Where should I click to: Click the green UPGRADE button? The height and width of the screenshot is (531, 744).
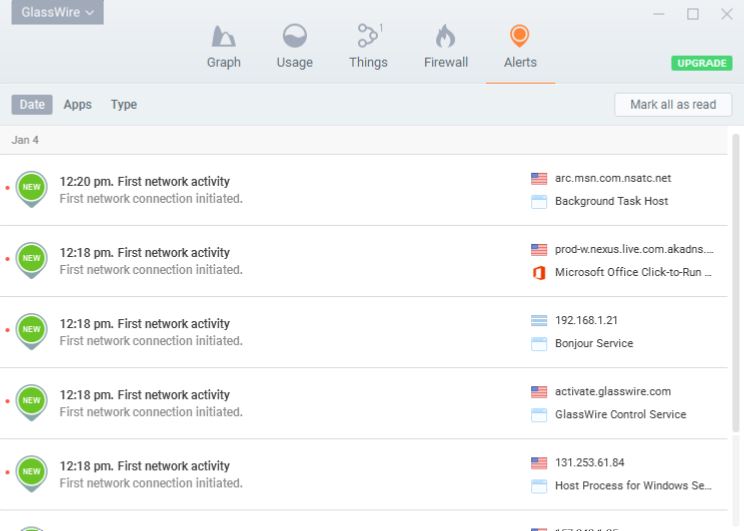pyautogui.click(x=701, y=63)
